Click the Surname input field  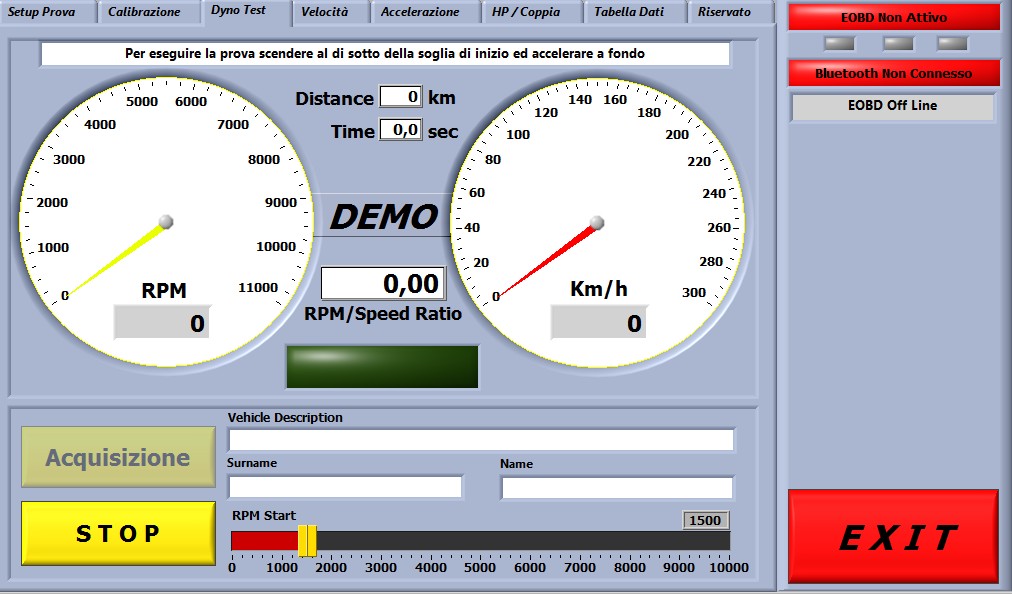[x=345, y=487]
